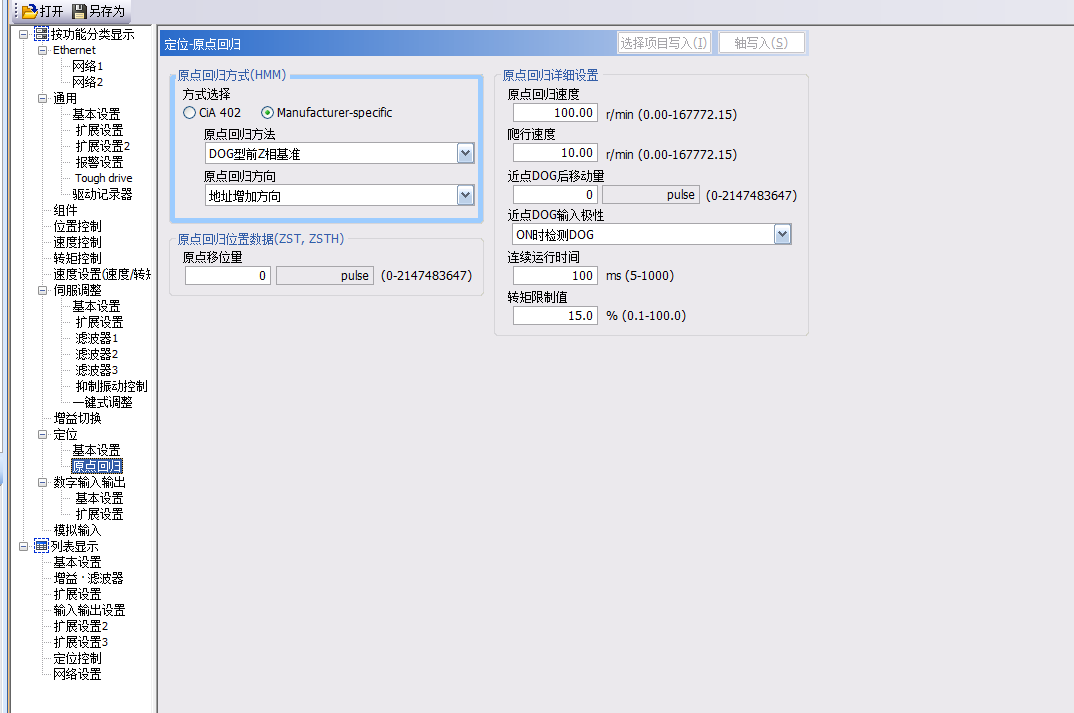Select 网络1 under Ethernet
1074x713 pixels.
click(87, 66)
